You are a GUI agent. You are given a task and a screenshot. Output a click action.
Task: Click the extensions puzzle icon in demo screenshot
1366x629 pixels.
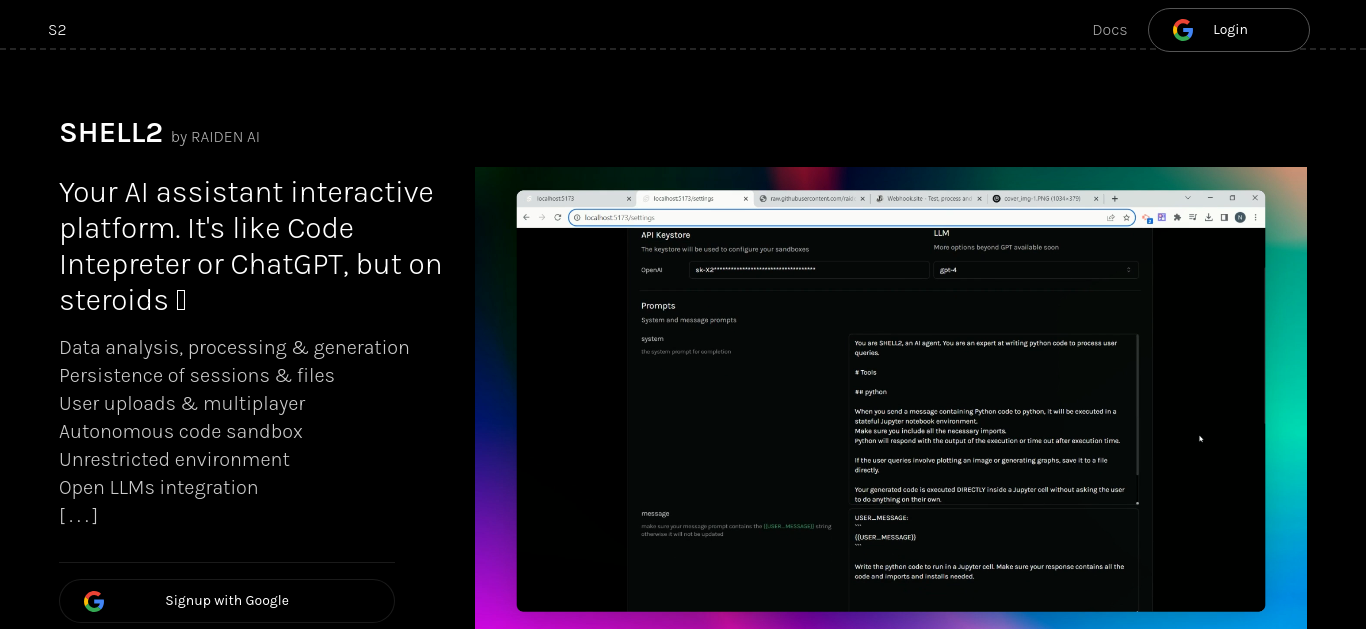(x=1177, y=217)
